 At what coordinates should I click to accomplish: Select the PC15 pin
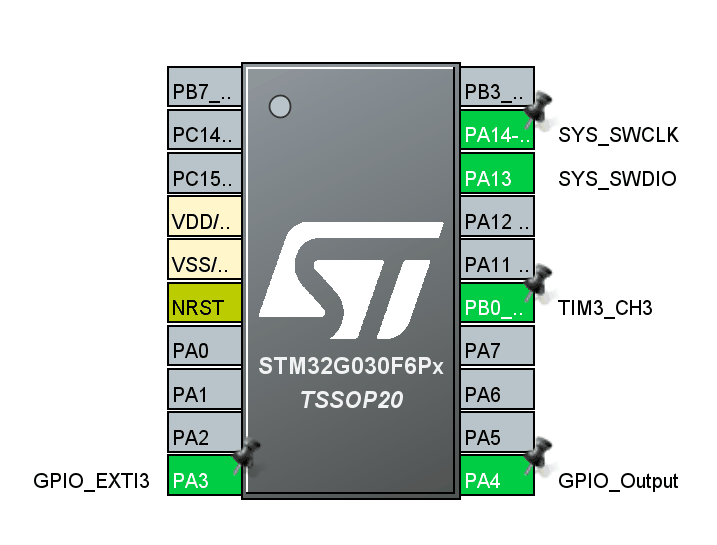click(x=204, y=173)
